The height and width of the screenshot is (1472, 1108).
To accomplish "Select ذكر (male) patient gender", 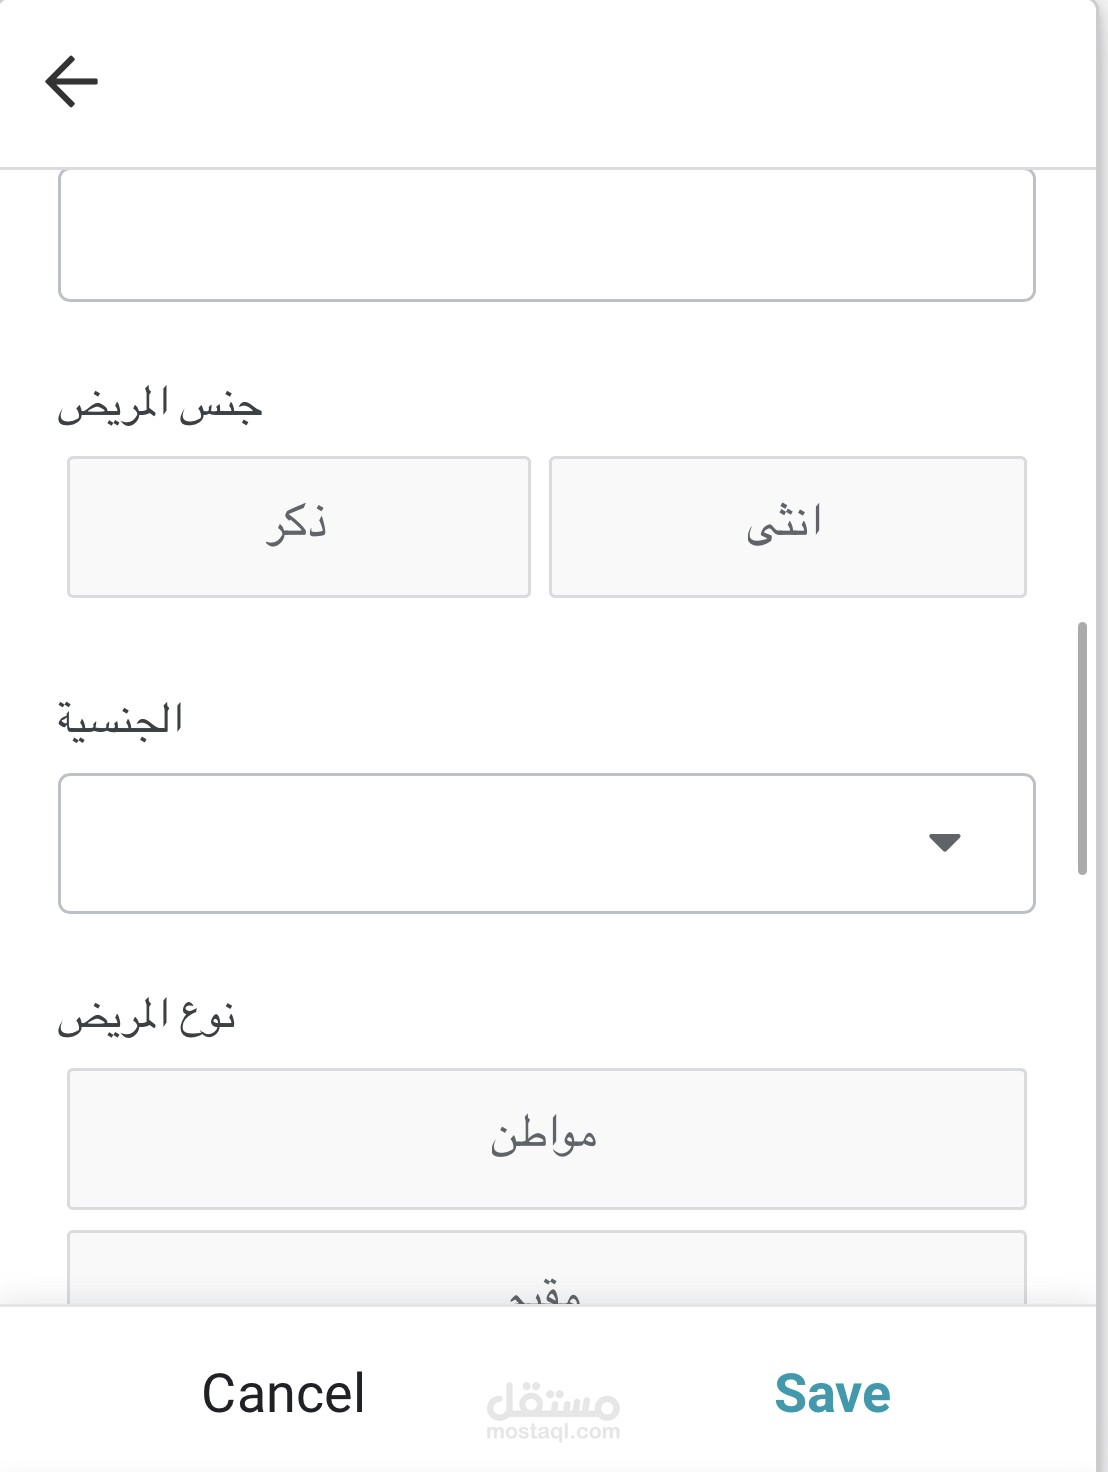I will point(298,527).
